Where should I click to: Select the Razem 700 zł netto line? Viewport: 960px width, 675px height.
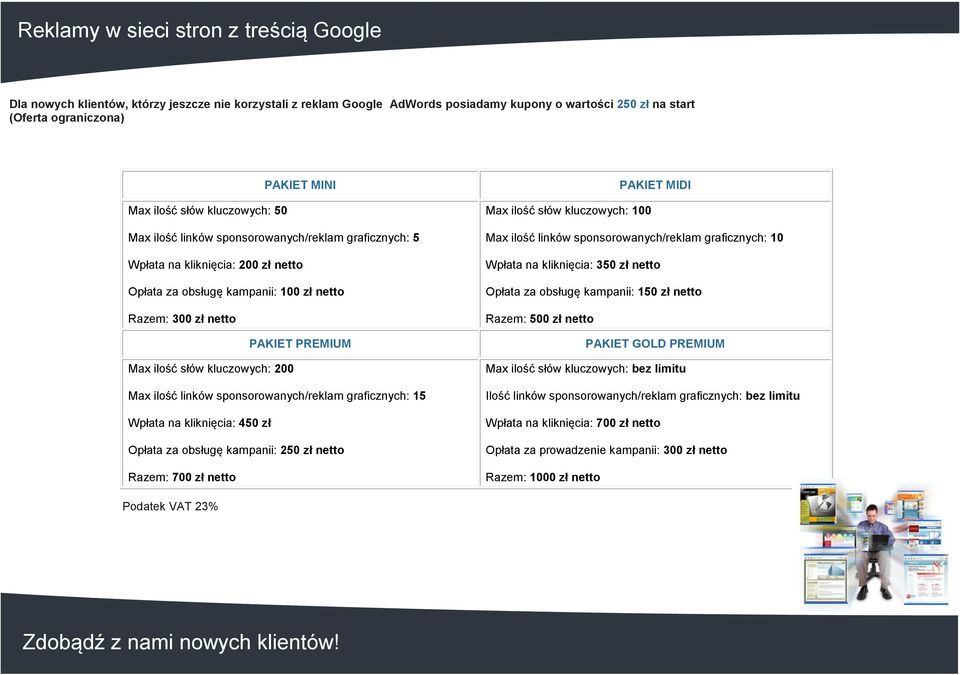[182, 477]
